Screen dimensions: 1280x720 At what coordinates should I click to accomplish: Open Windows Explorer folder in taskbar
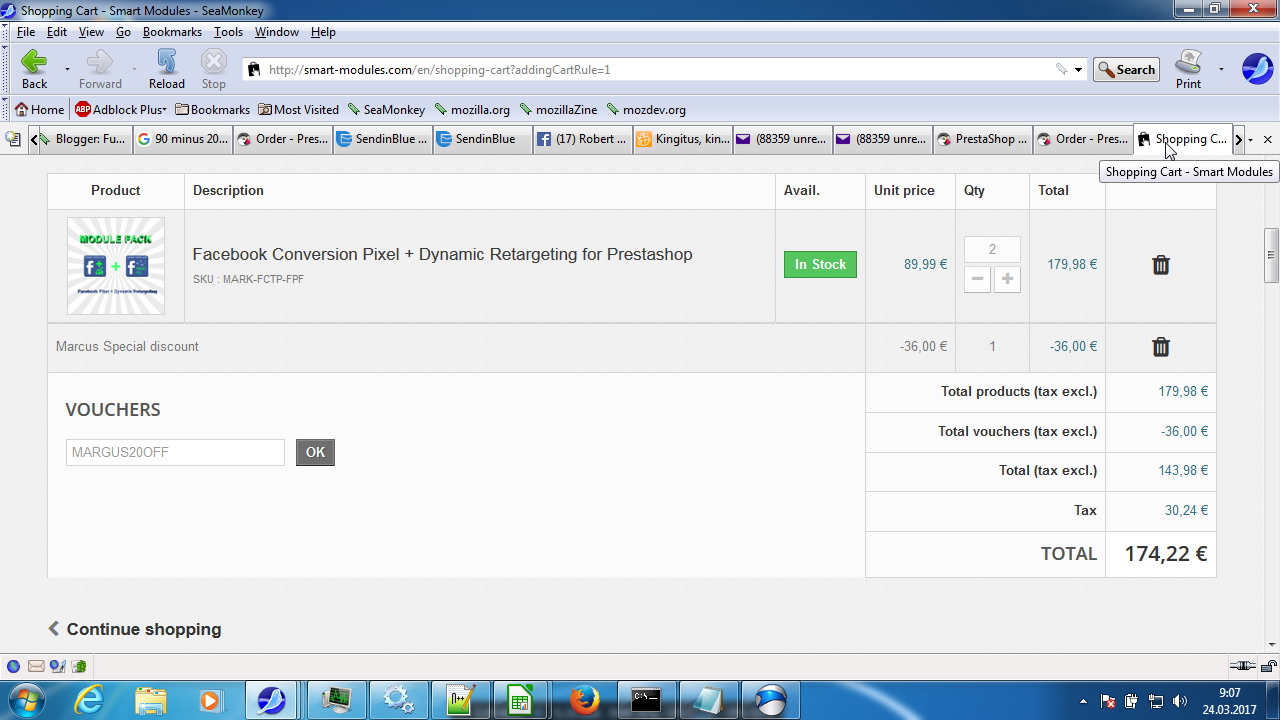point(150,700)
